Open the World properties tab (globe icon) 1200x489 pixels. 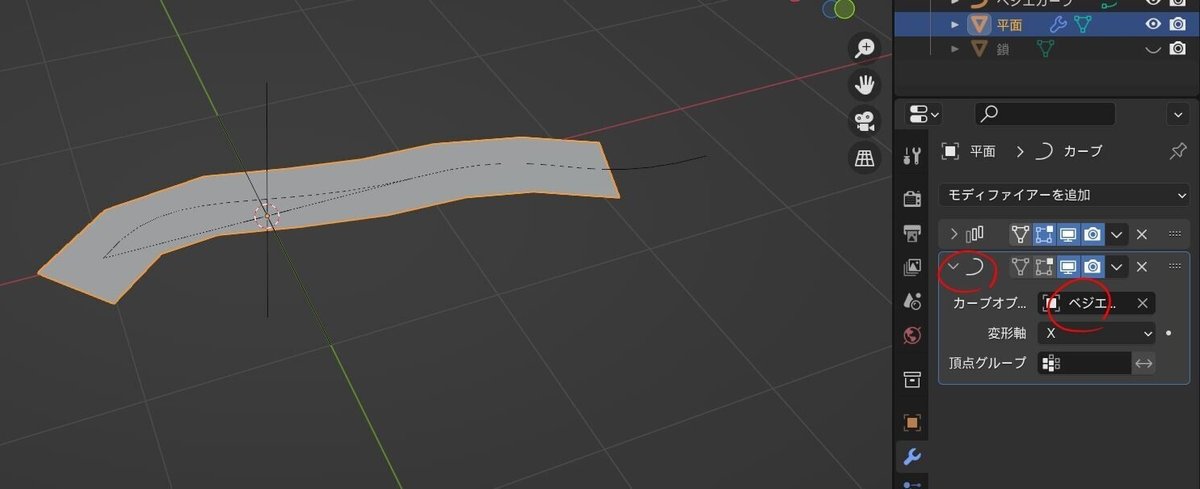912,335
